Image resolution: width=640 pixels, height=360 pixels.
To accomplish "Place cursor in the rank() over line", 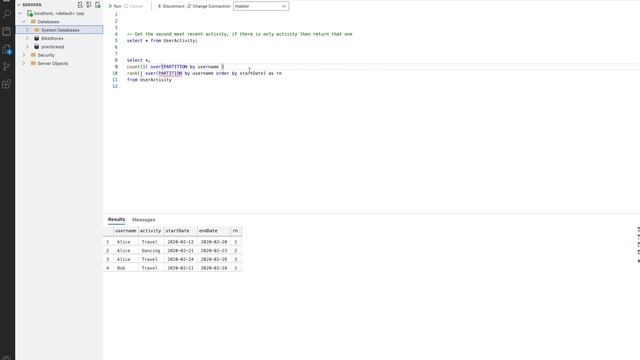I will tap(204, 73).
